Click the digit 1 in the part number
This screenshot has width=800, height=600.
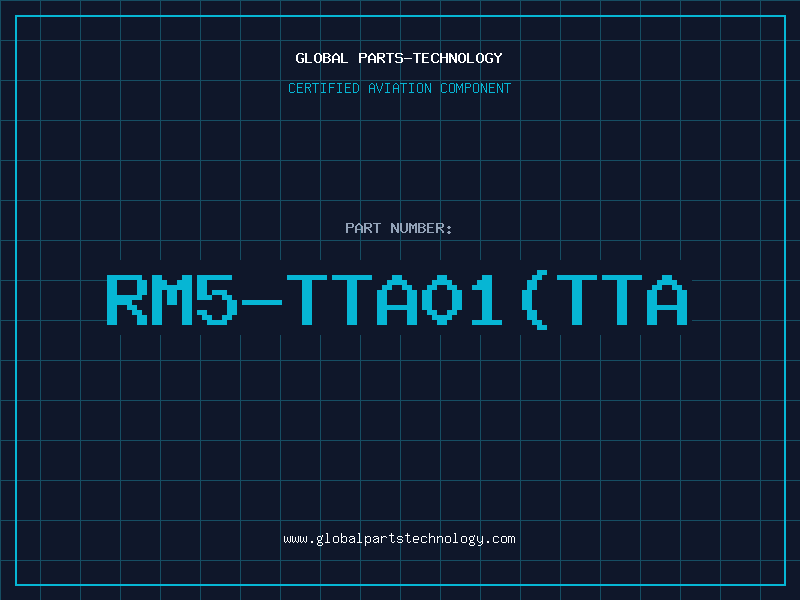486,300
